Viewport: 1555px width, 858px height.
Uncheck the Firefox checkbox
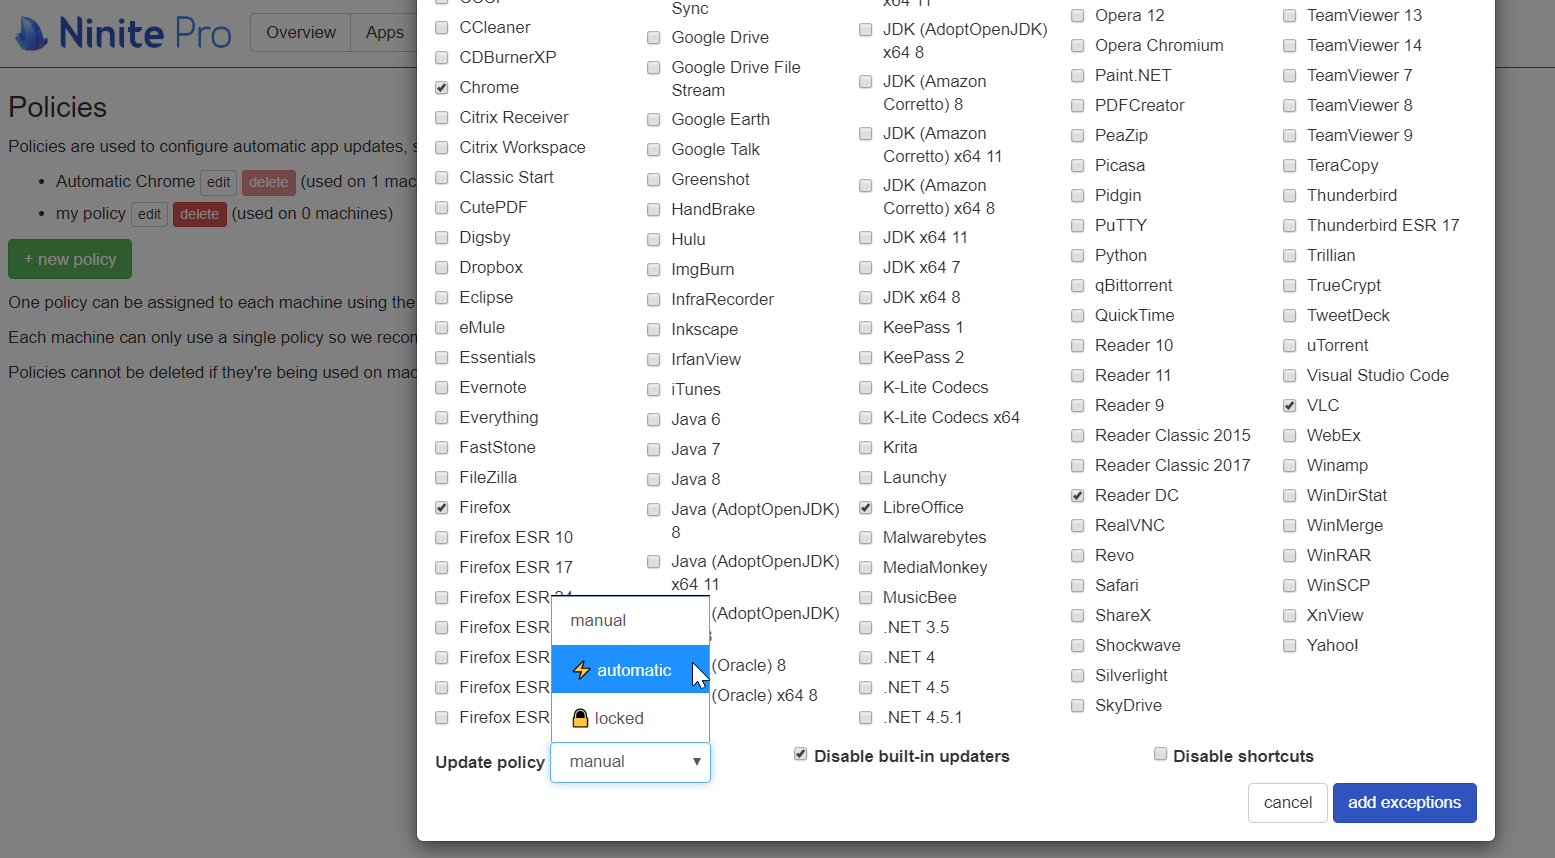point(441,508)
